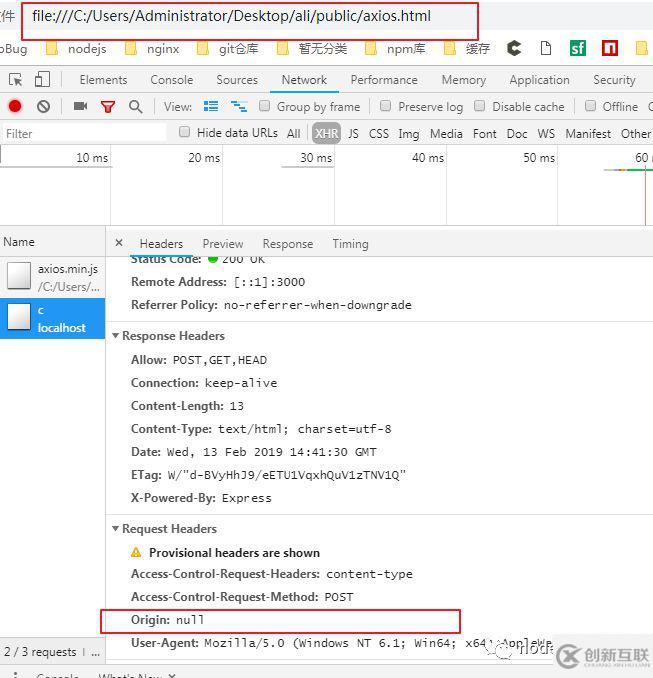The image size is (653, 678).
Task: Open the nodejs bookmark folder
Action: point(76,49)
